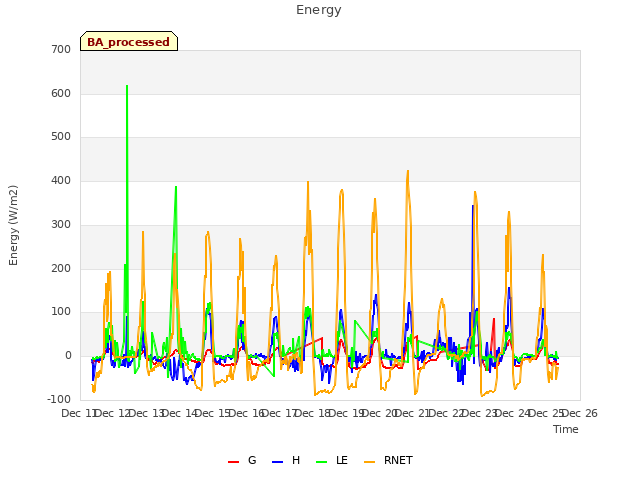Toggle the LE series legend entry
The image size is (640, 480).
point(332,460)
